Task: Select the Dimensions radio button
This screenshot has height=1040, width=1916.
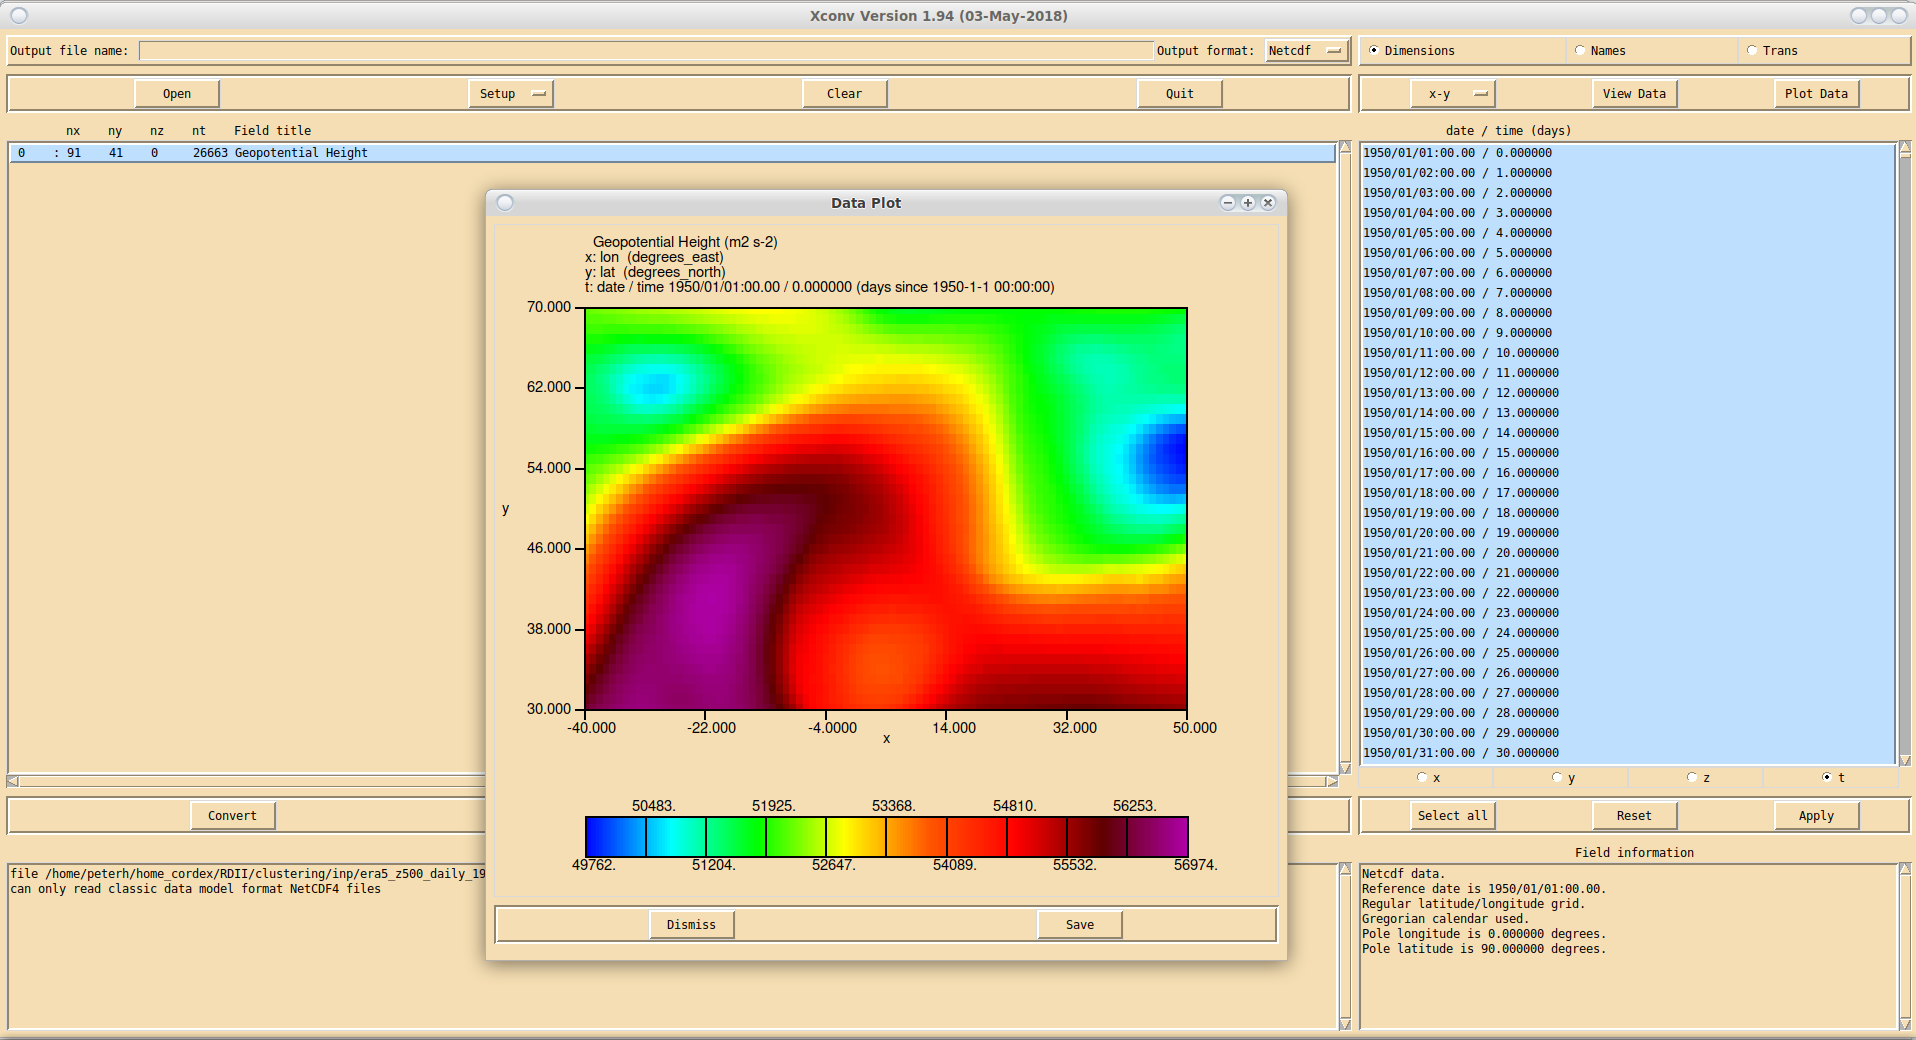Action: (x=1374, y=50)
